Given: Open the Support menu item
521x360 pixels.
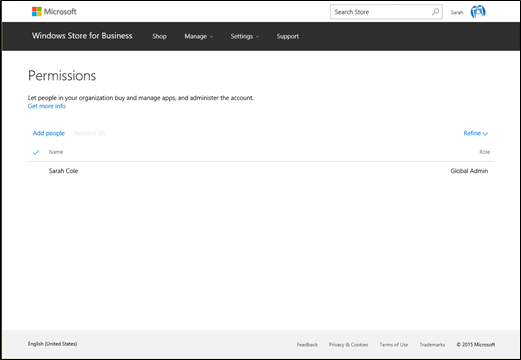Looking at the screenshot, I should [288, 36].
